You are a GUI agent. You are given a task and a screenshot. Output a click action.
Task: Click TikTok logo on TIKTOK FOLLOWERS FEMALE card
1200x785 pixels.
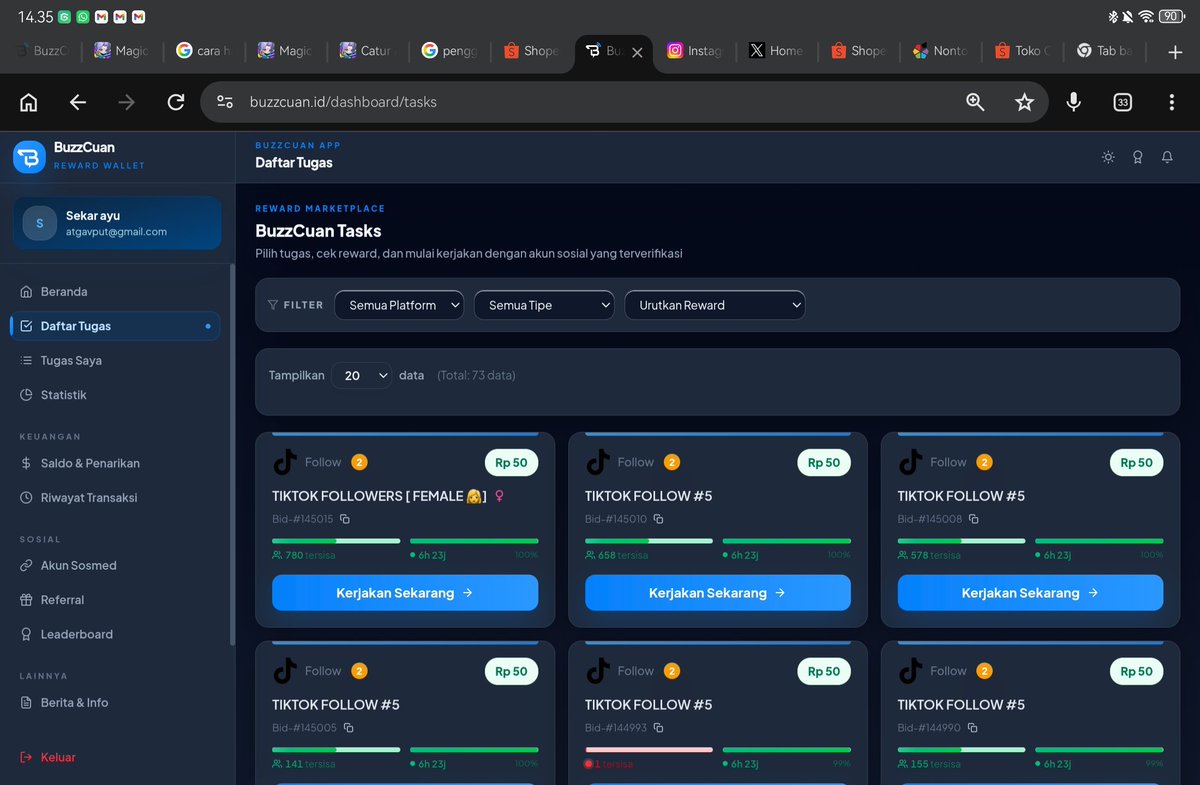coord(285,462)
